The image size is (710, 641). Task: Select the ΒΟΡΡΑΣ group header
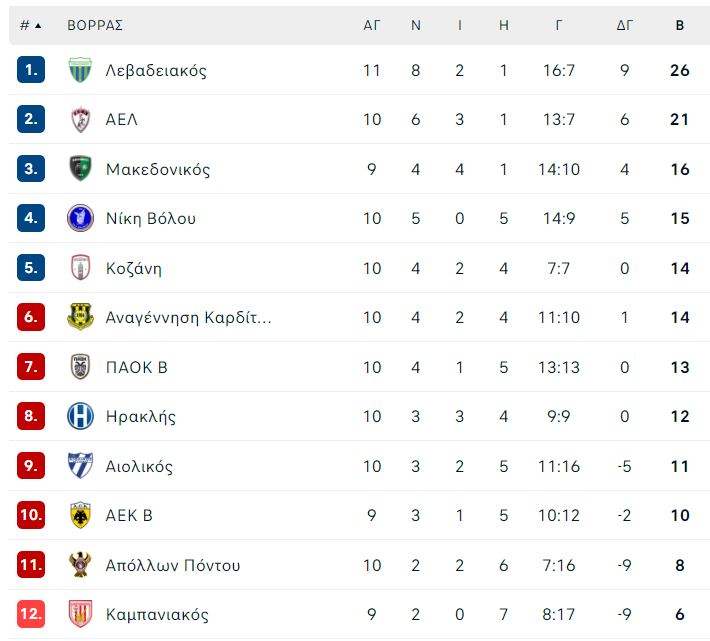click(95, 25)
